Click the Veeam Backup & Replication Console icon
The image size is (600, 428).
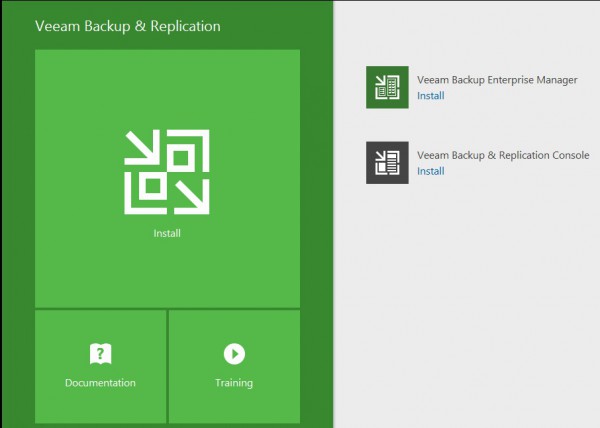click(x=387, y=163)
